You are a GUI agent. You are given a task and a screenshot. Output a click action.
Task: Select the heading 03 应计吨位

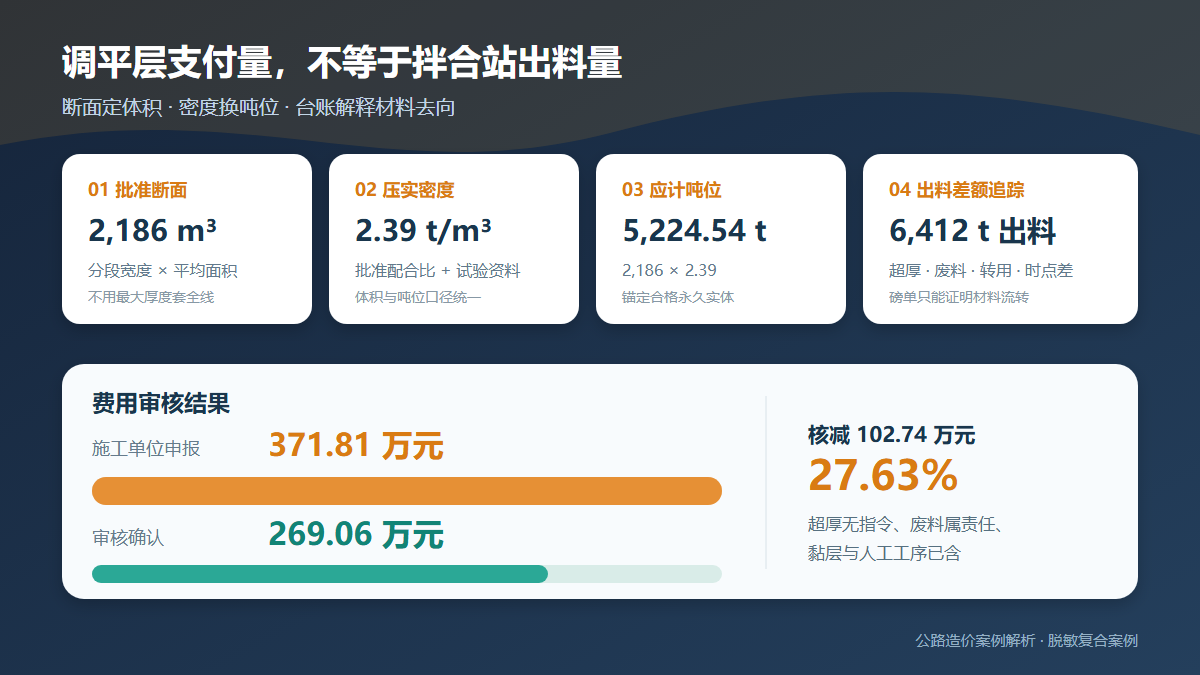tap(672, 190)
